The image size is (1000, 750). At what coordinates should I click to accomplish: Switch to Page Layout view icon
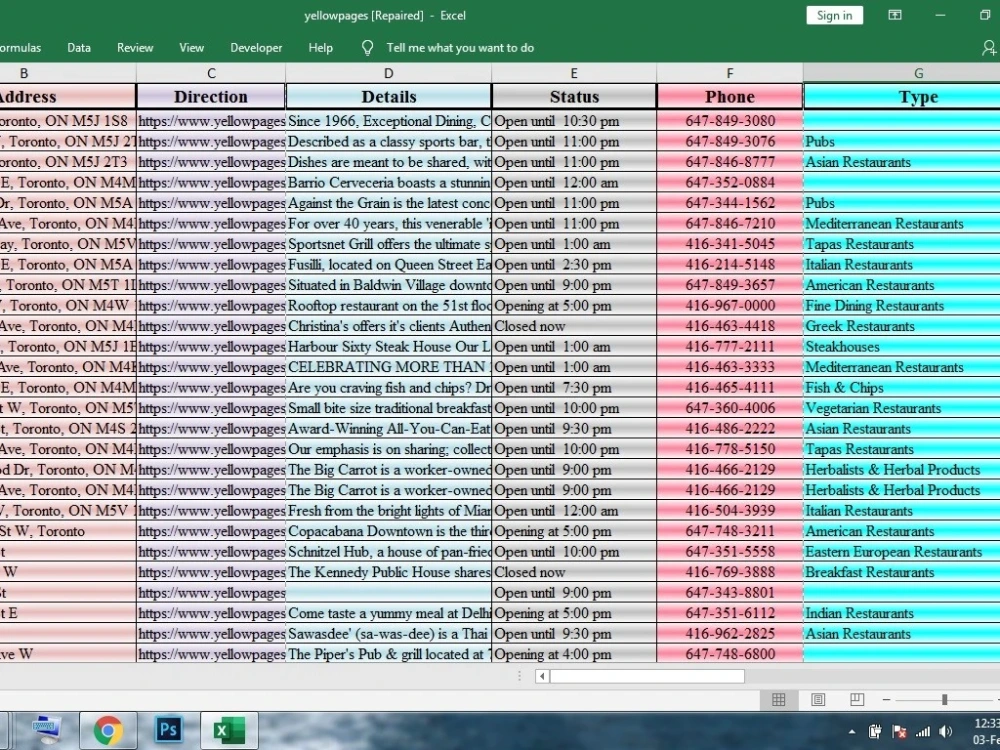818,700
